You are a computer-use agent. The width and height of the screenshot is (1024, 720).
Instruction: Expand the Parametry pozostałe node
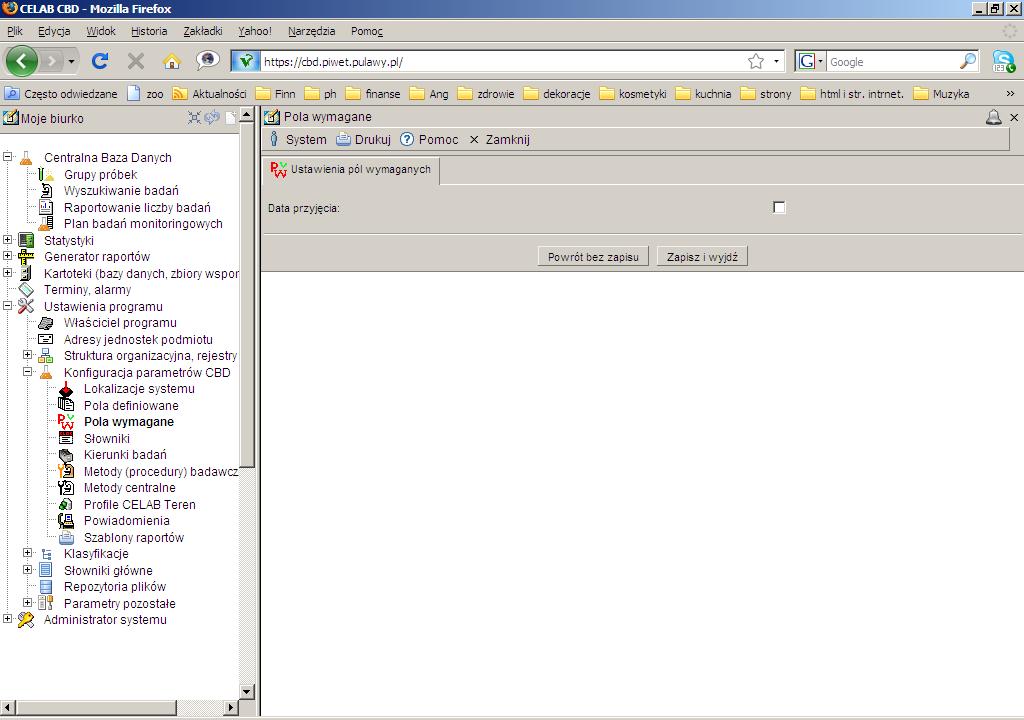coord(27,602)
